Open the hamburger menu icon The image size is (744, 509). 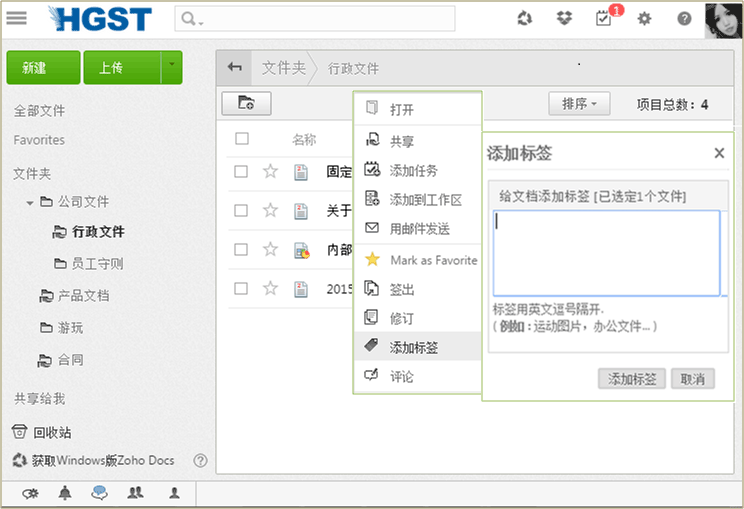point(17,18)
